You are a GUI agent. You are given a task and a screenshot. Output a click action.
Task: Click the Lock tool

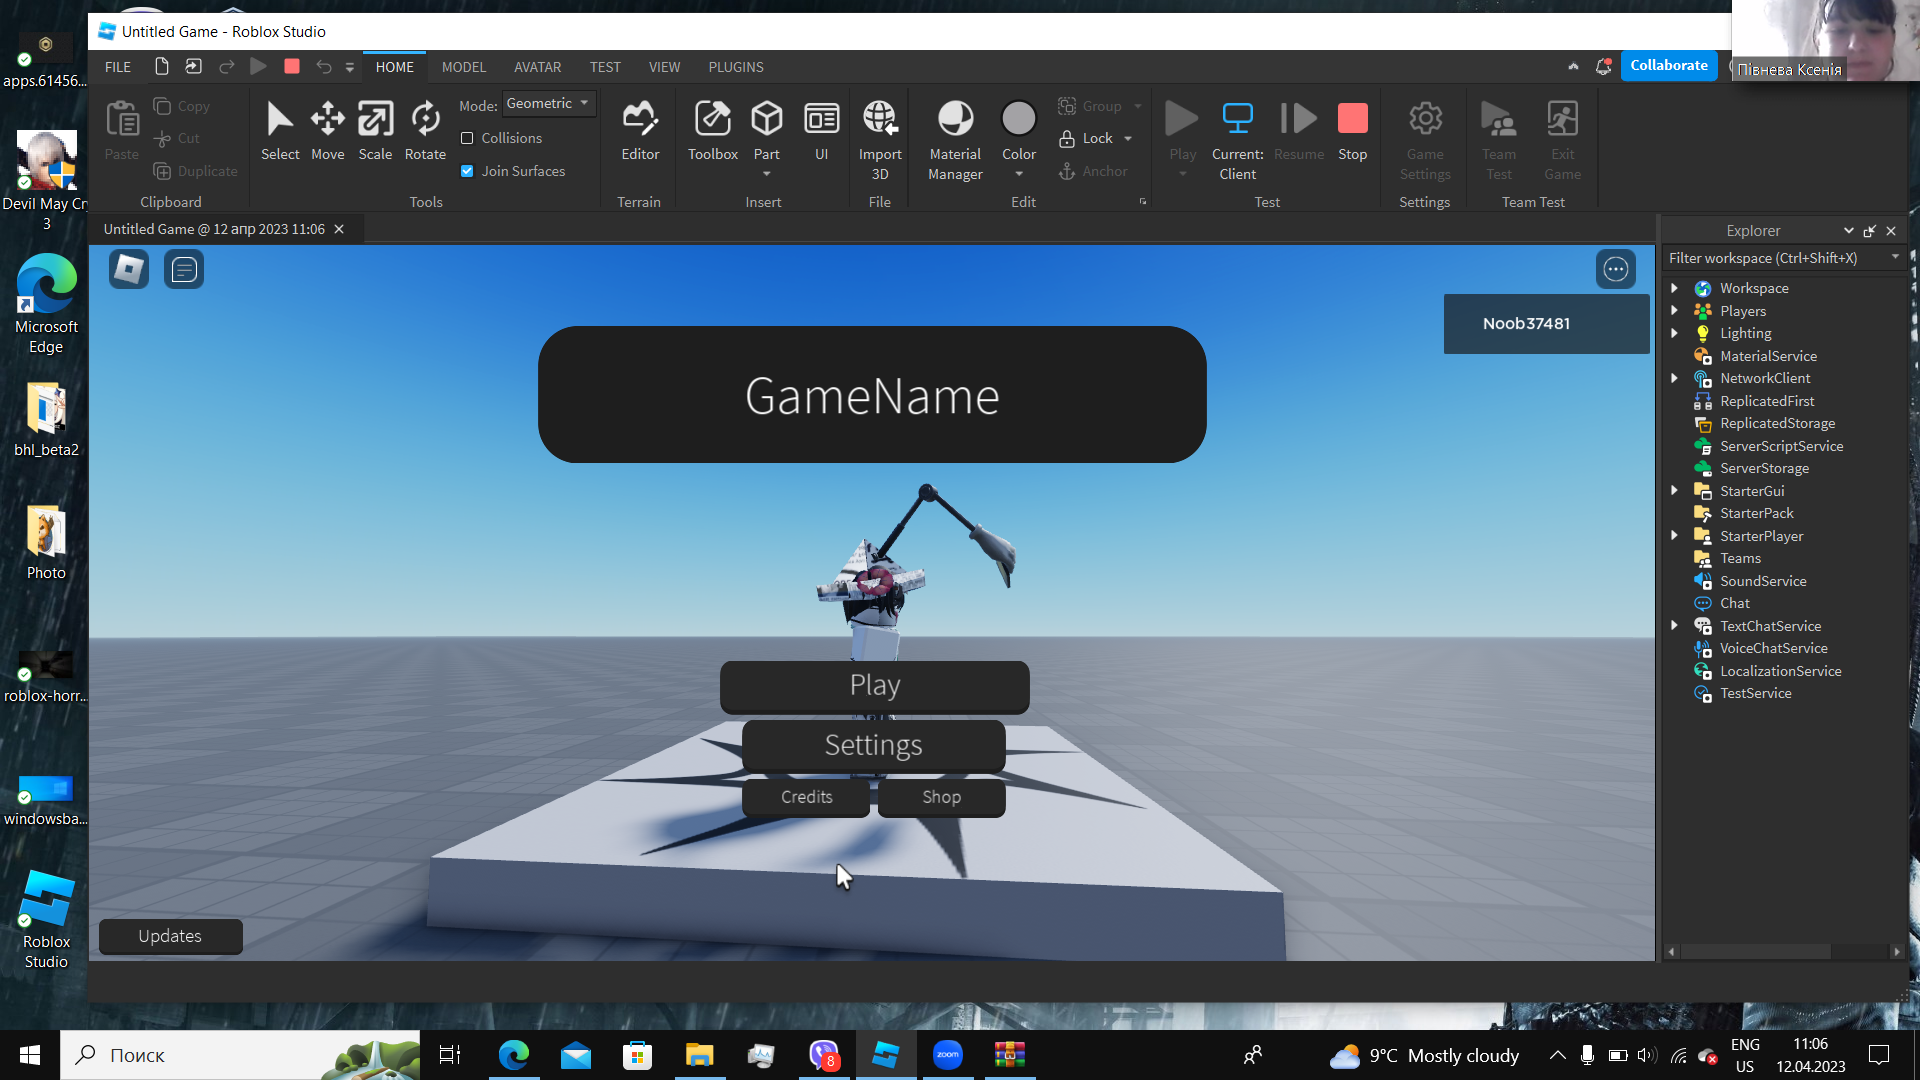[1086, 138]
